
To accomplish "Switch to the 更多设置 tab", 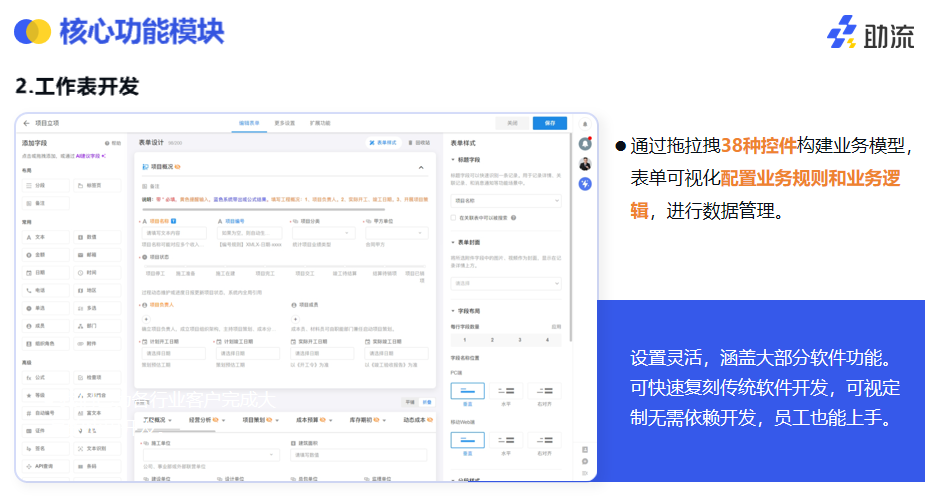I will [x=285, y=123].
